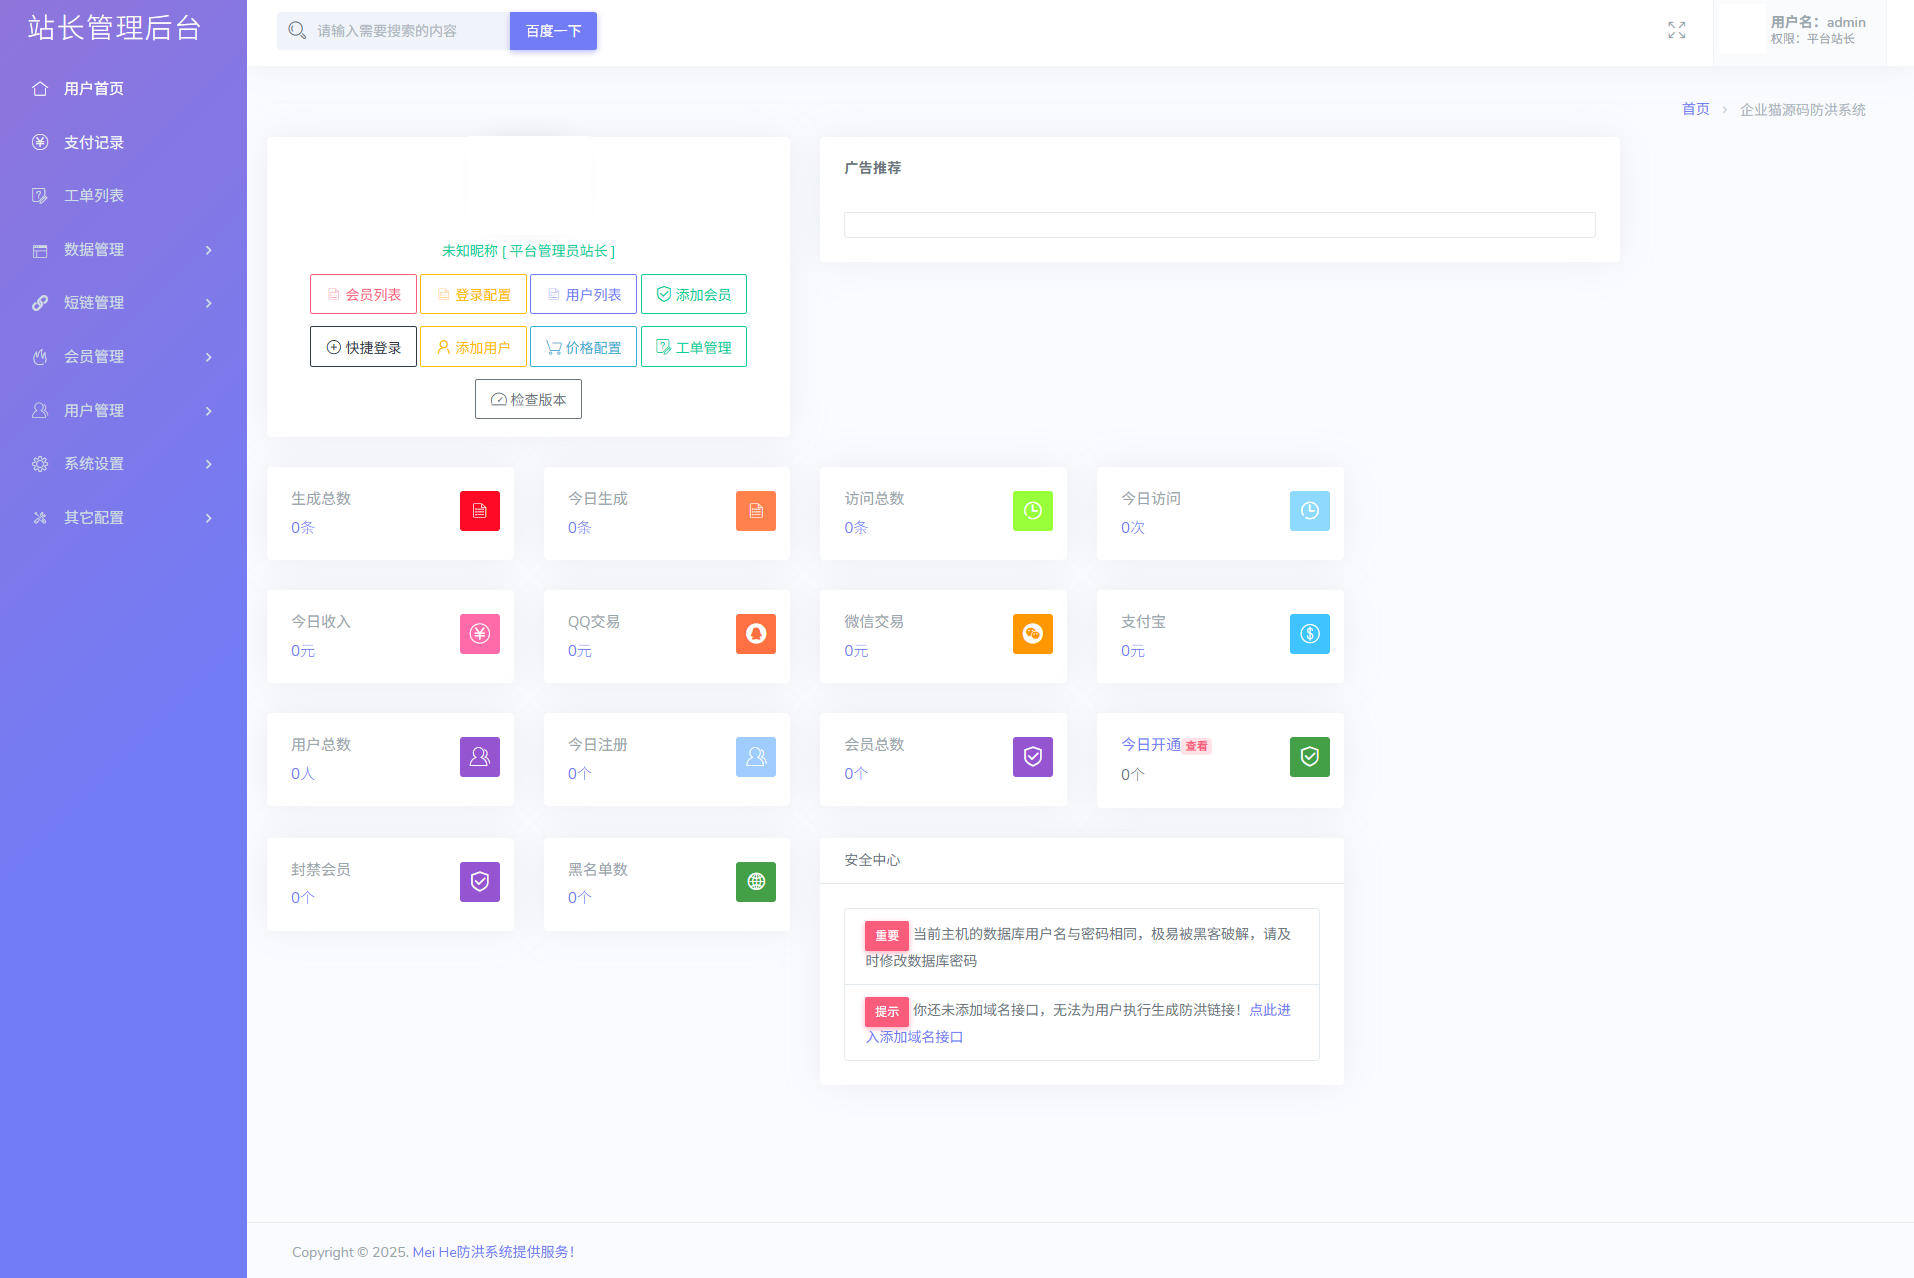Expand the 其它配置 submenu chevron
Screen dimensions: 1914x1278
coord(209,518)
